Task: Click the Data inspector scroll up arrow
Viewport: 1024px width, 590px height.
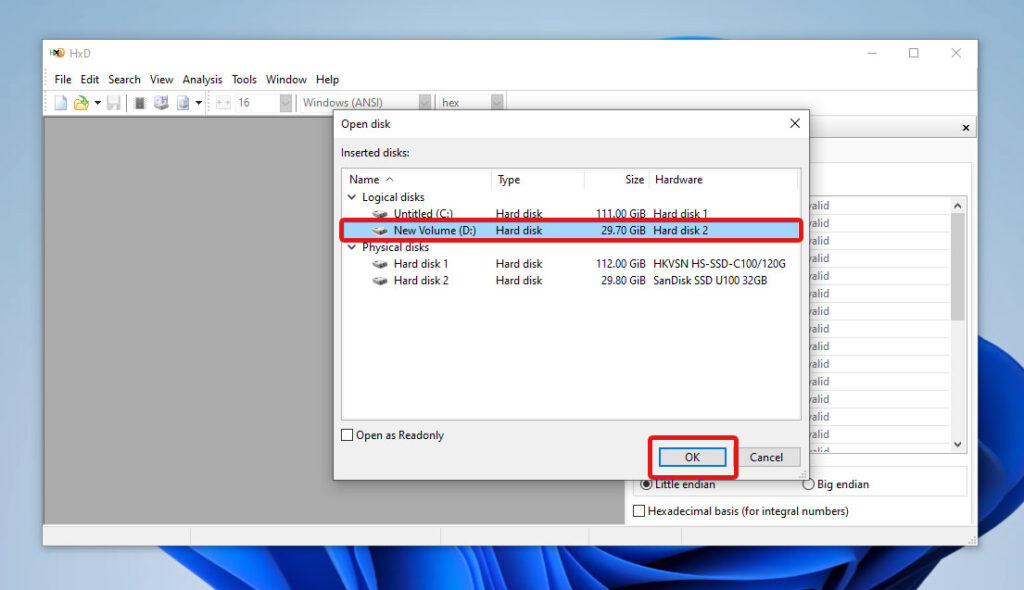Action: pyautogui.click(x=957, y=205)
